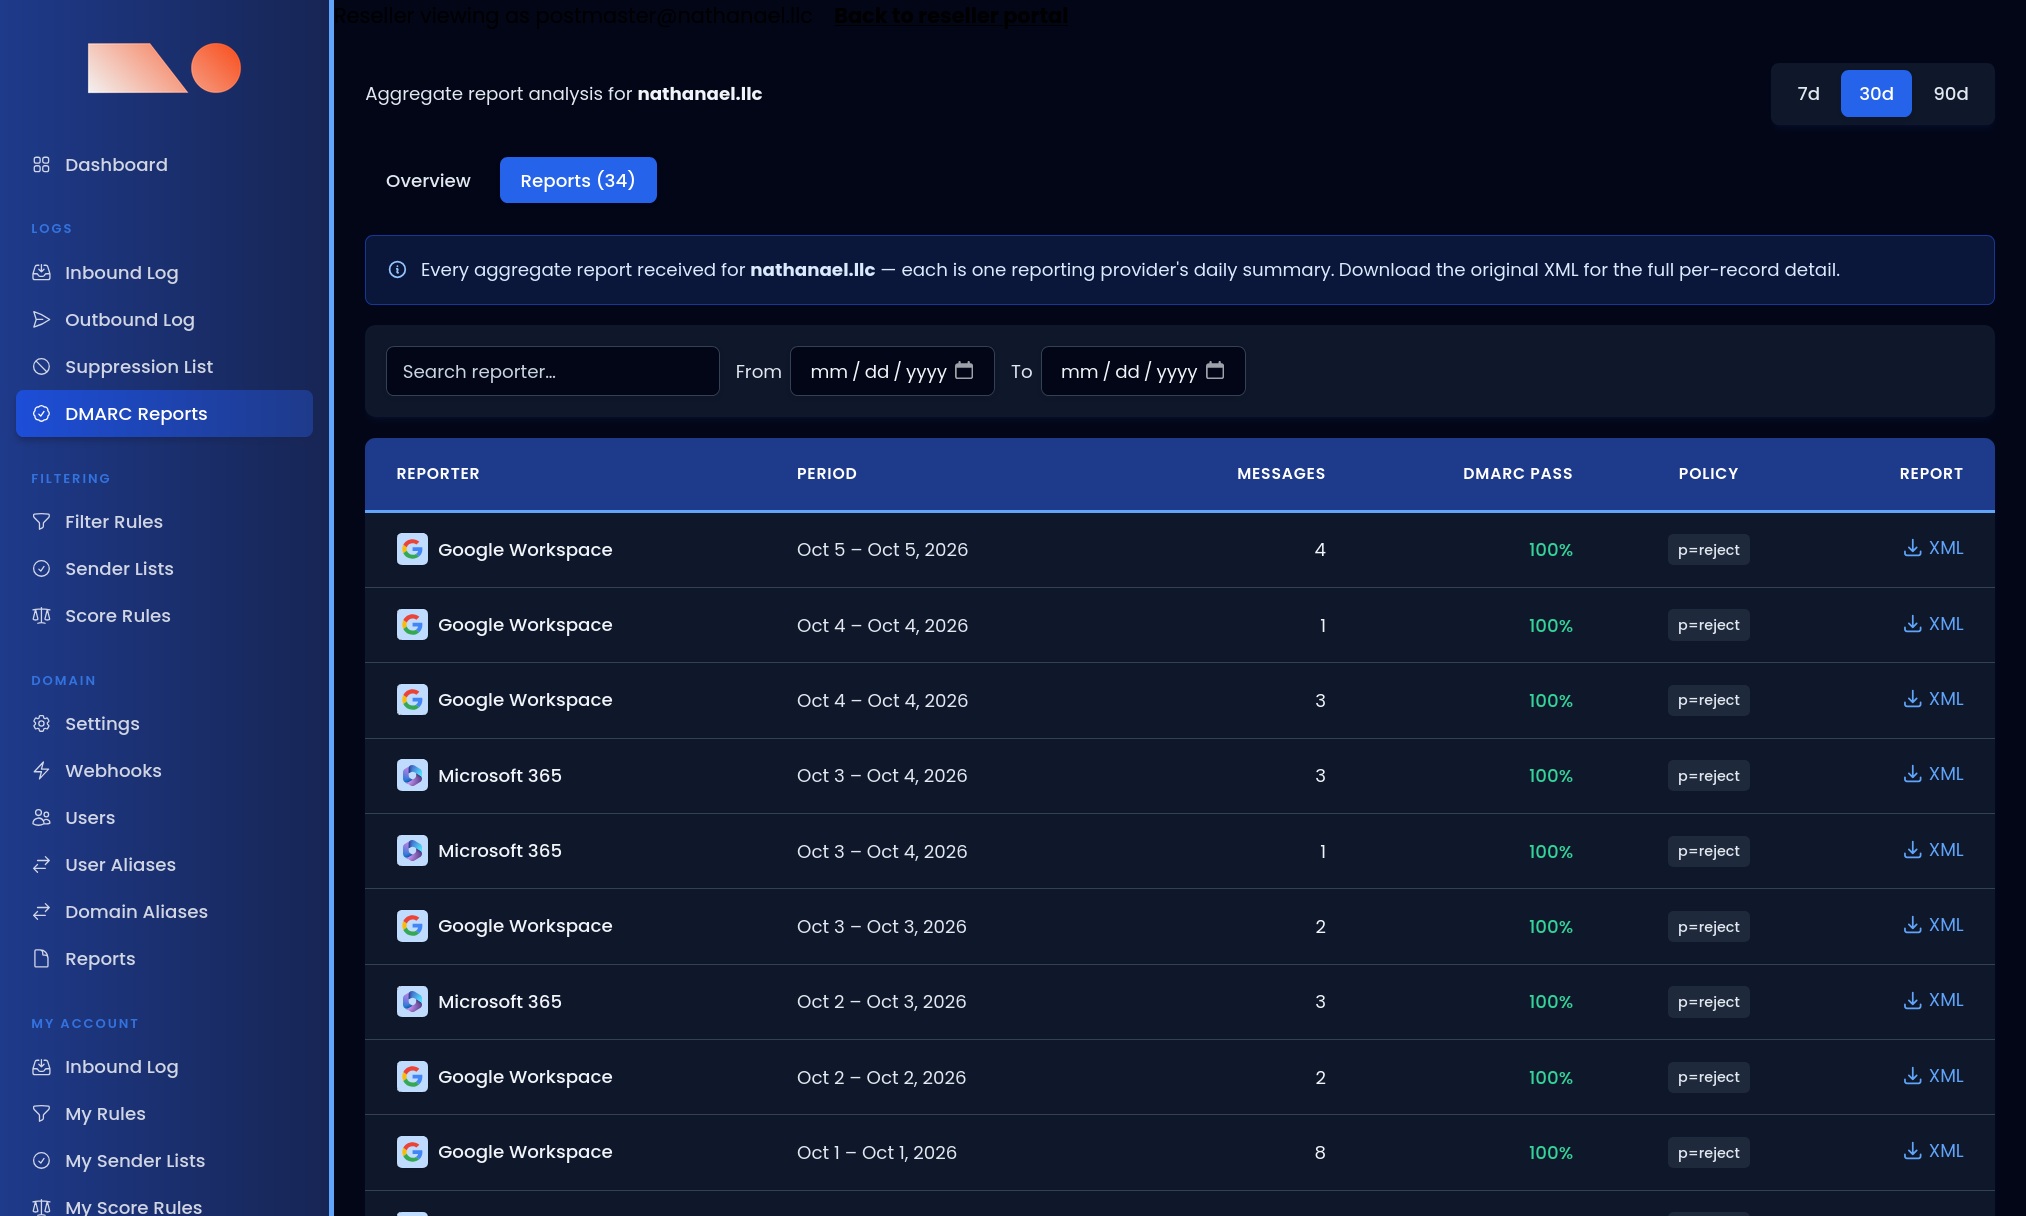The image size is (2026, 1216).
Task: Focus the Search reporter field
Action: (x=553, y=371)
